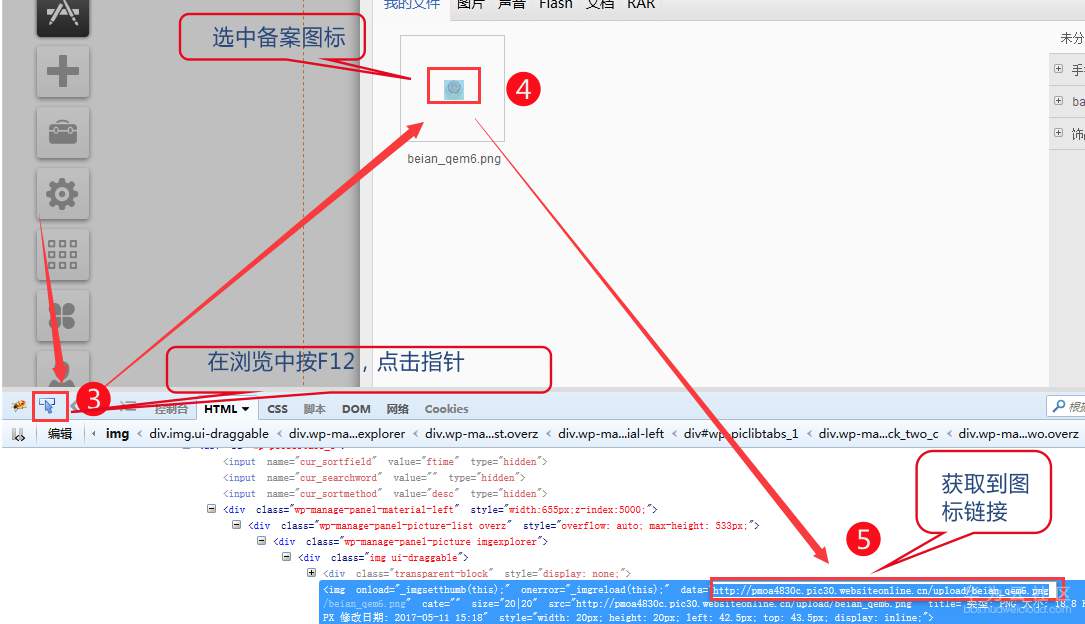This screenshot has width=1085, height=624.
Task: Switch to the RAR file tab
Action: (641, 4)
